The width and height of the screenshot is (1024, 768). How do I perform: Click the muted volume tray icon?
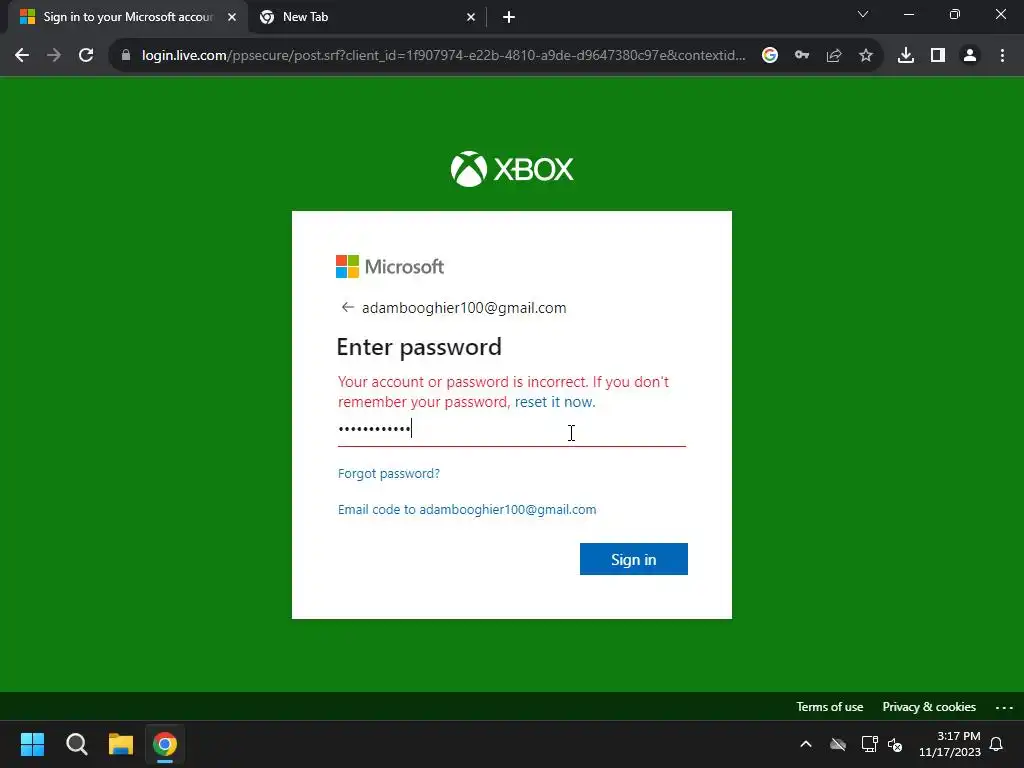(895, 744)
